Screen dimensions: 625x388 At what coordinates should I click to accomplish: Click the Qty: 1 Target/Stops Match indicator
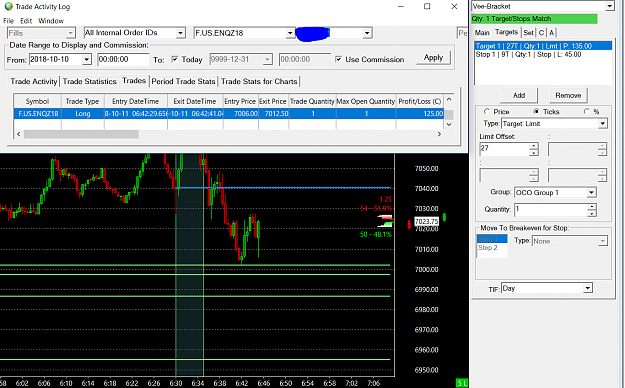coord(534,19)
